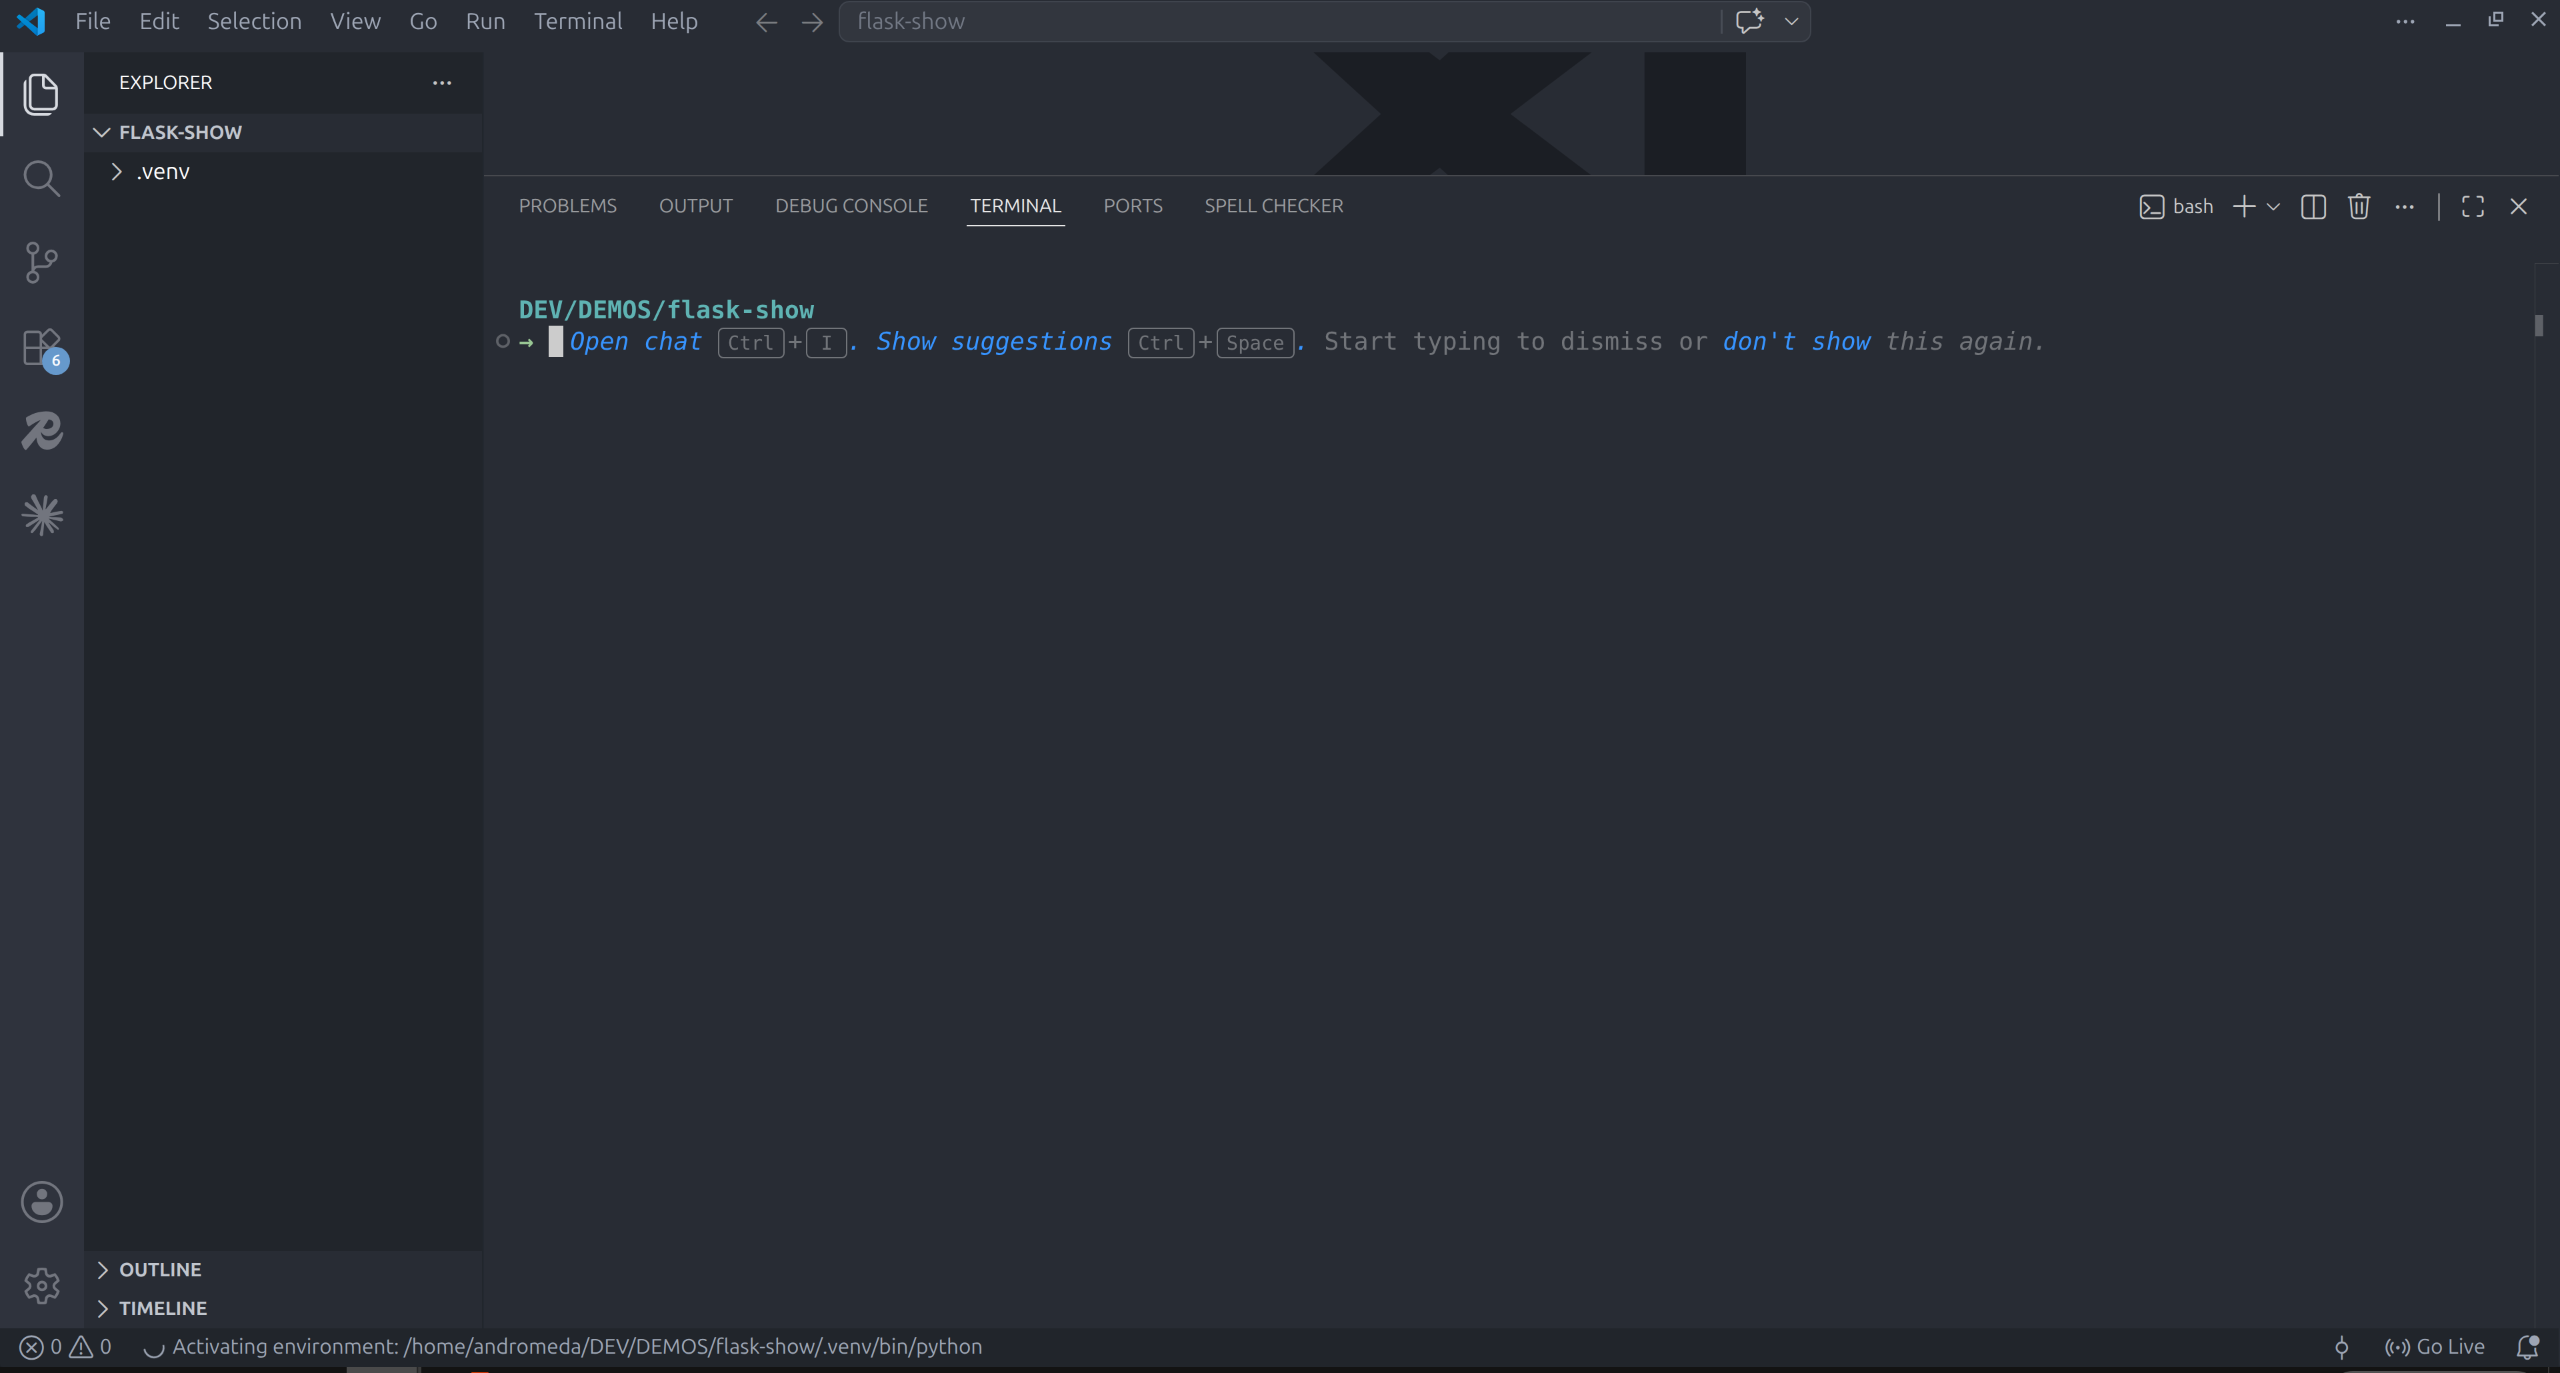Viewport: 2560px width, 1373px height.
Task: Open notifications bell icon
Action: [2528, 1347]
